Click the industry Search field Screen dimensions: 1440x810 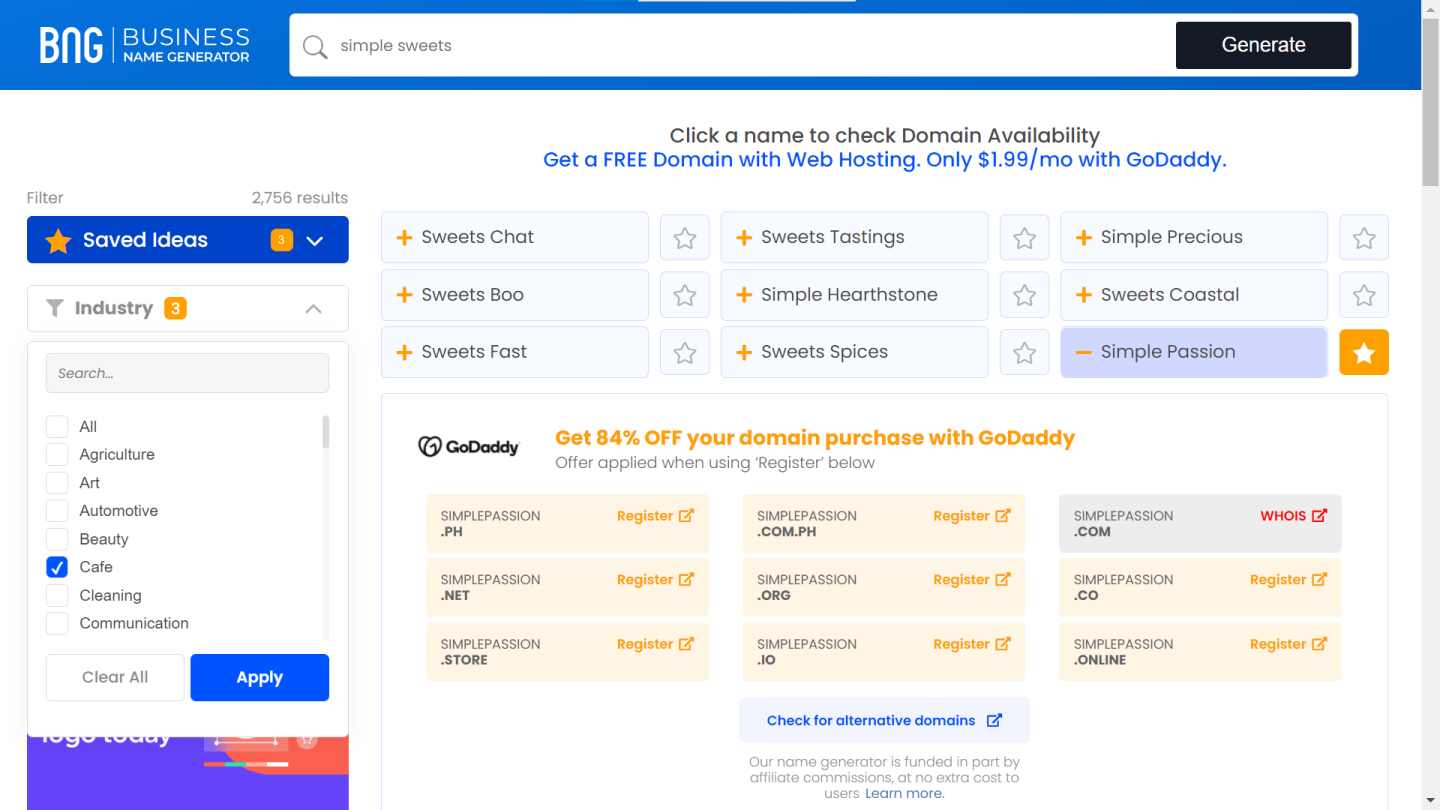[187, 373]
